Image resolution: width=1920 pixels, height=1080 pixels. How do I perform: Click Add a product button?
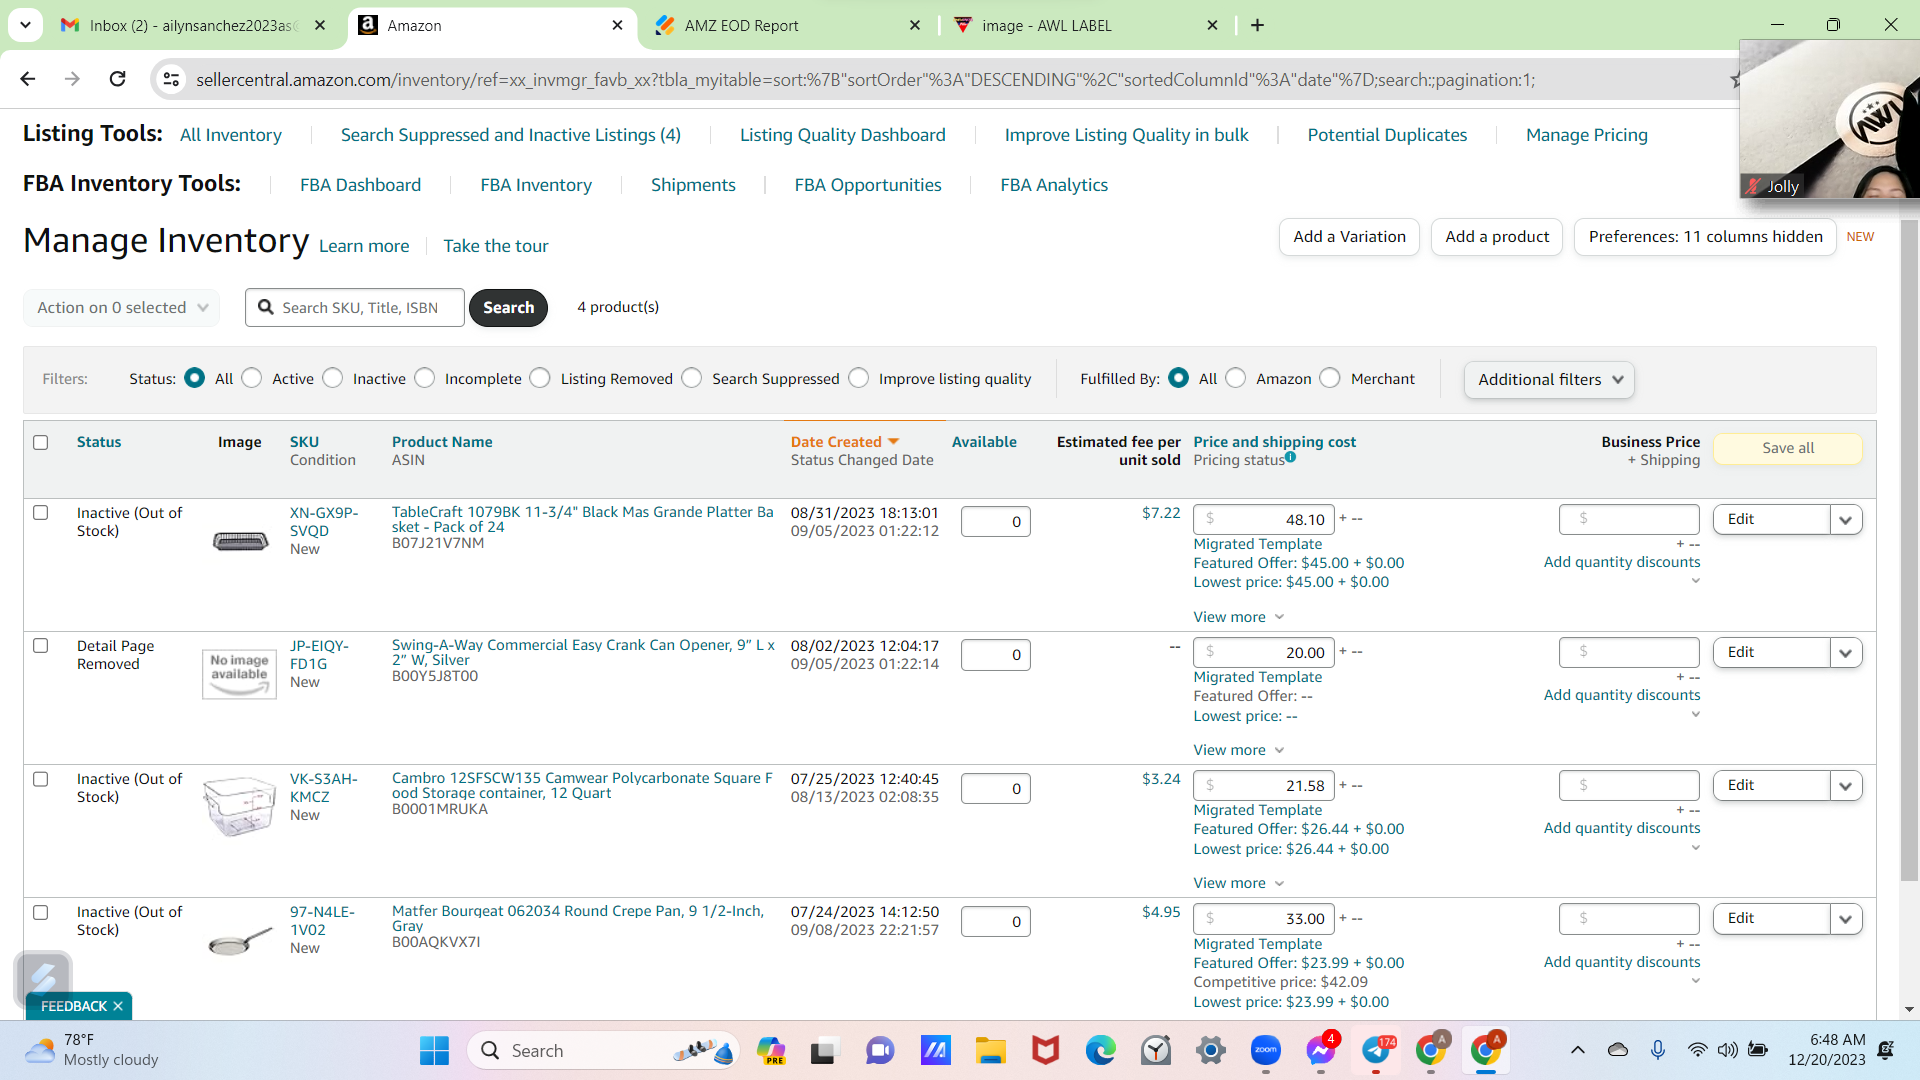pos(1497,237)
